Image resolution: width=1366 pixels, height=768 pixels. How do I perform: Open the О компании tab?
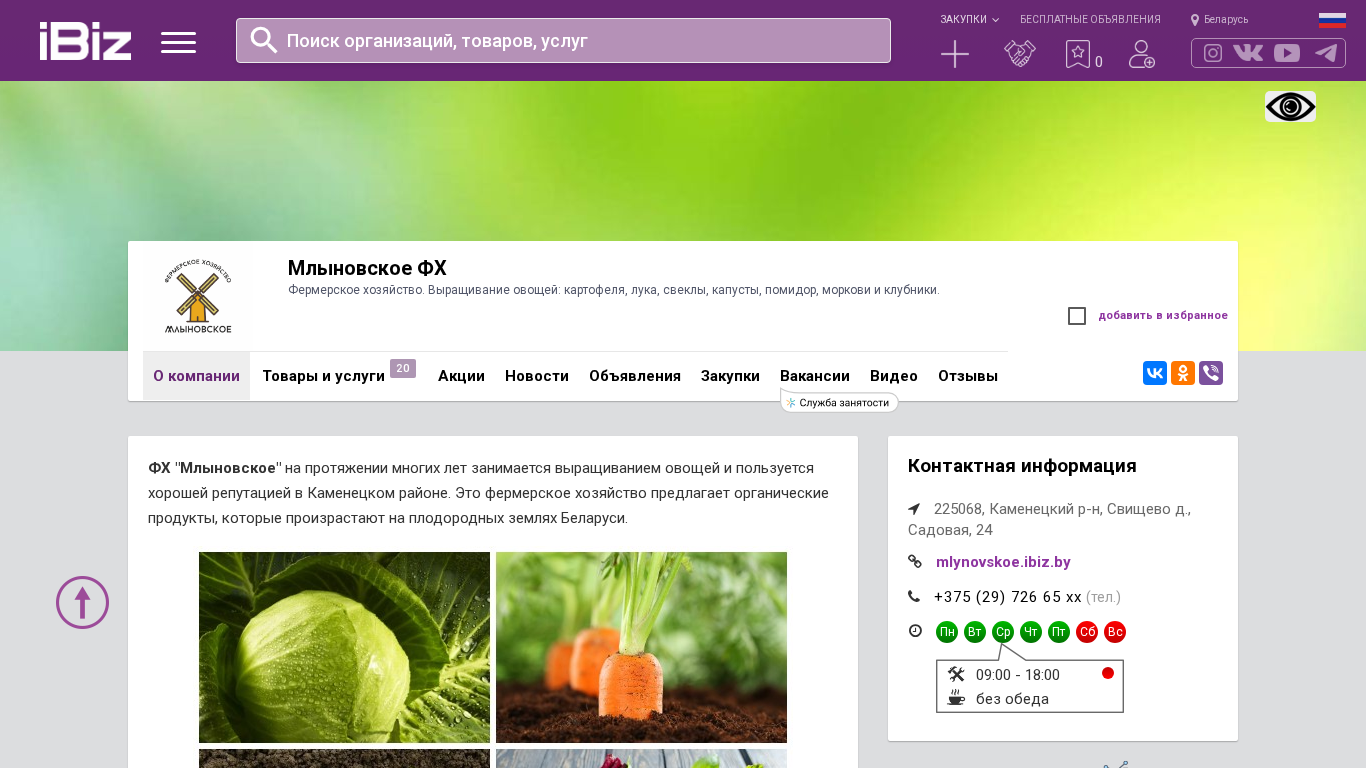pyautogui.click(x=196, y=376)
